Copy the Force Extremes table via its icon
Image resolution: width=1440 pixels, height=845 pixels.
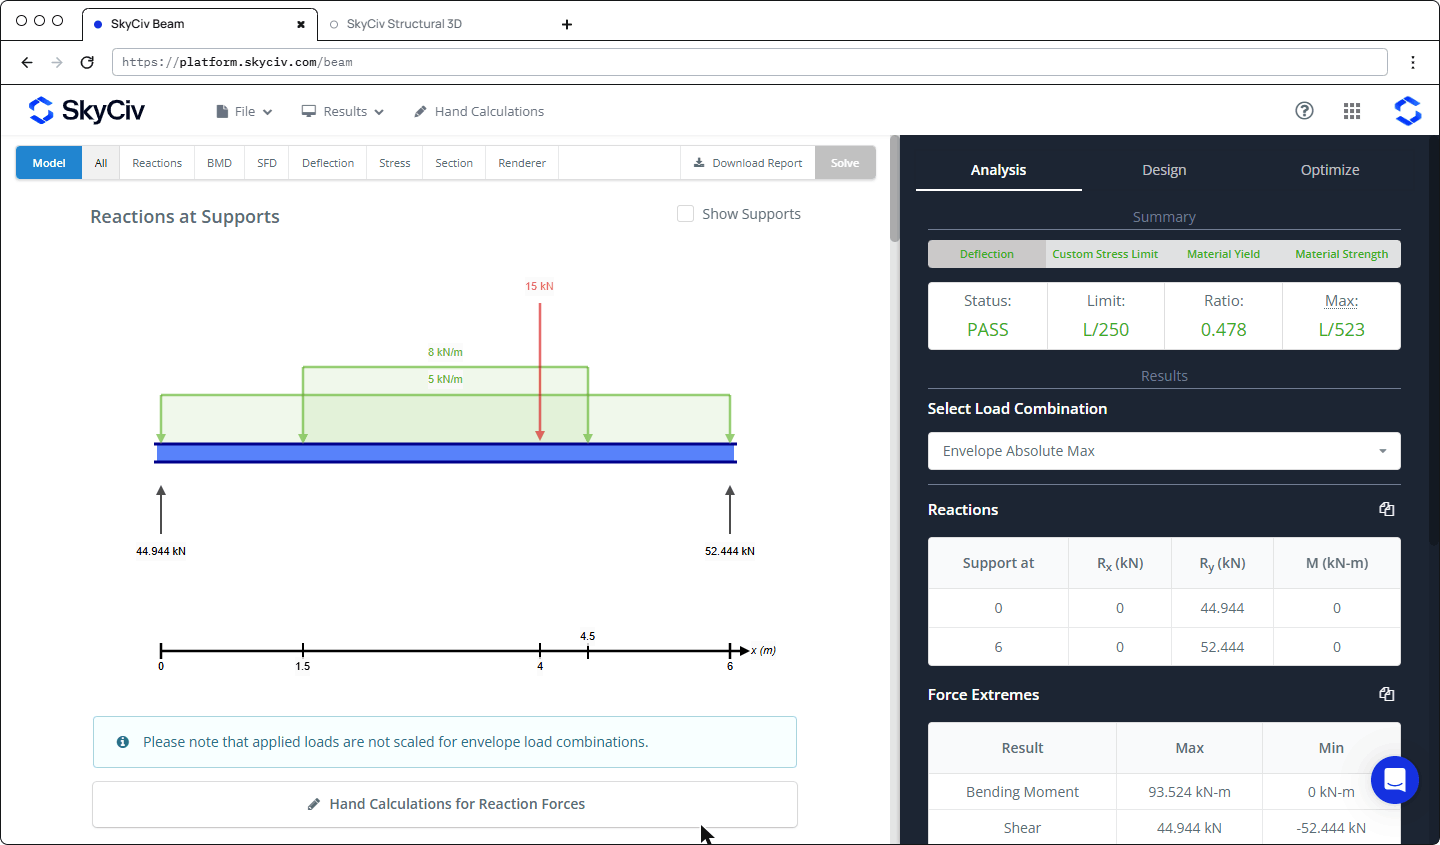(1386, 694)
